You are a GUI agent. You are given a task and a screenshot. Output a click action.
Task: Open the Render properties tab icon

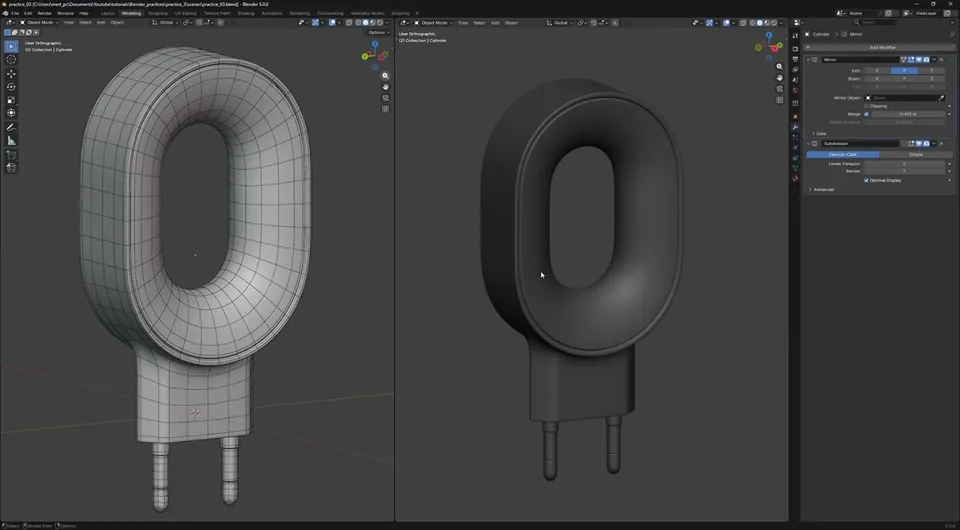[795, 49]
